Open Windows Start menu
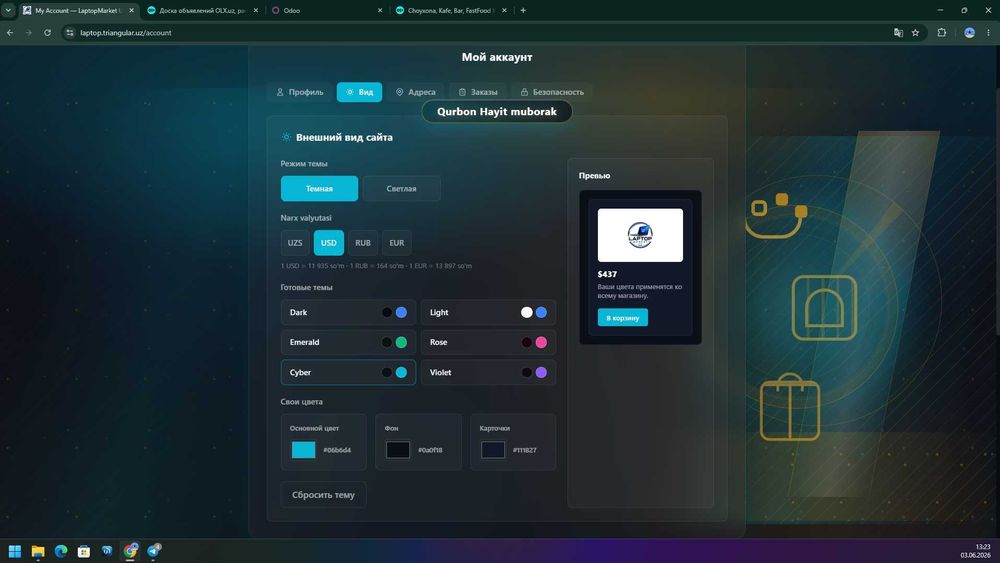The image size is (1000, 563). pyautogui.click(x=15, y=551)
